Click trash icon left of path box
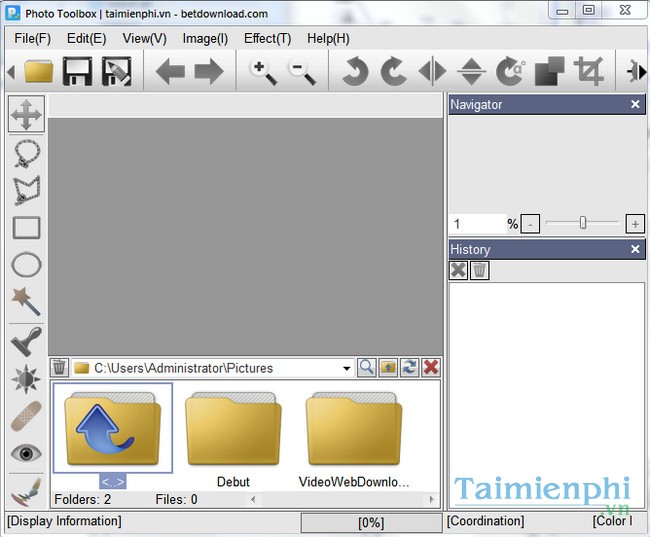The image size is (650, 537). coord(59,367)
